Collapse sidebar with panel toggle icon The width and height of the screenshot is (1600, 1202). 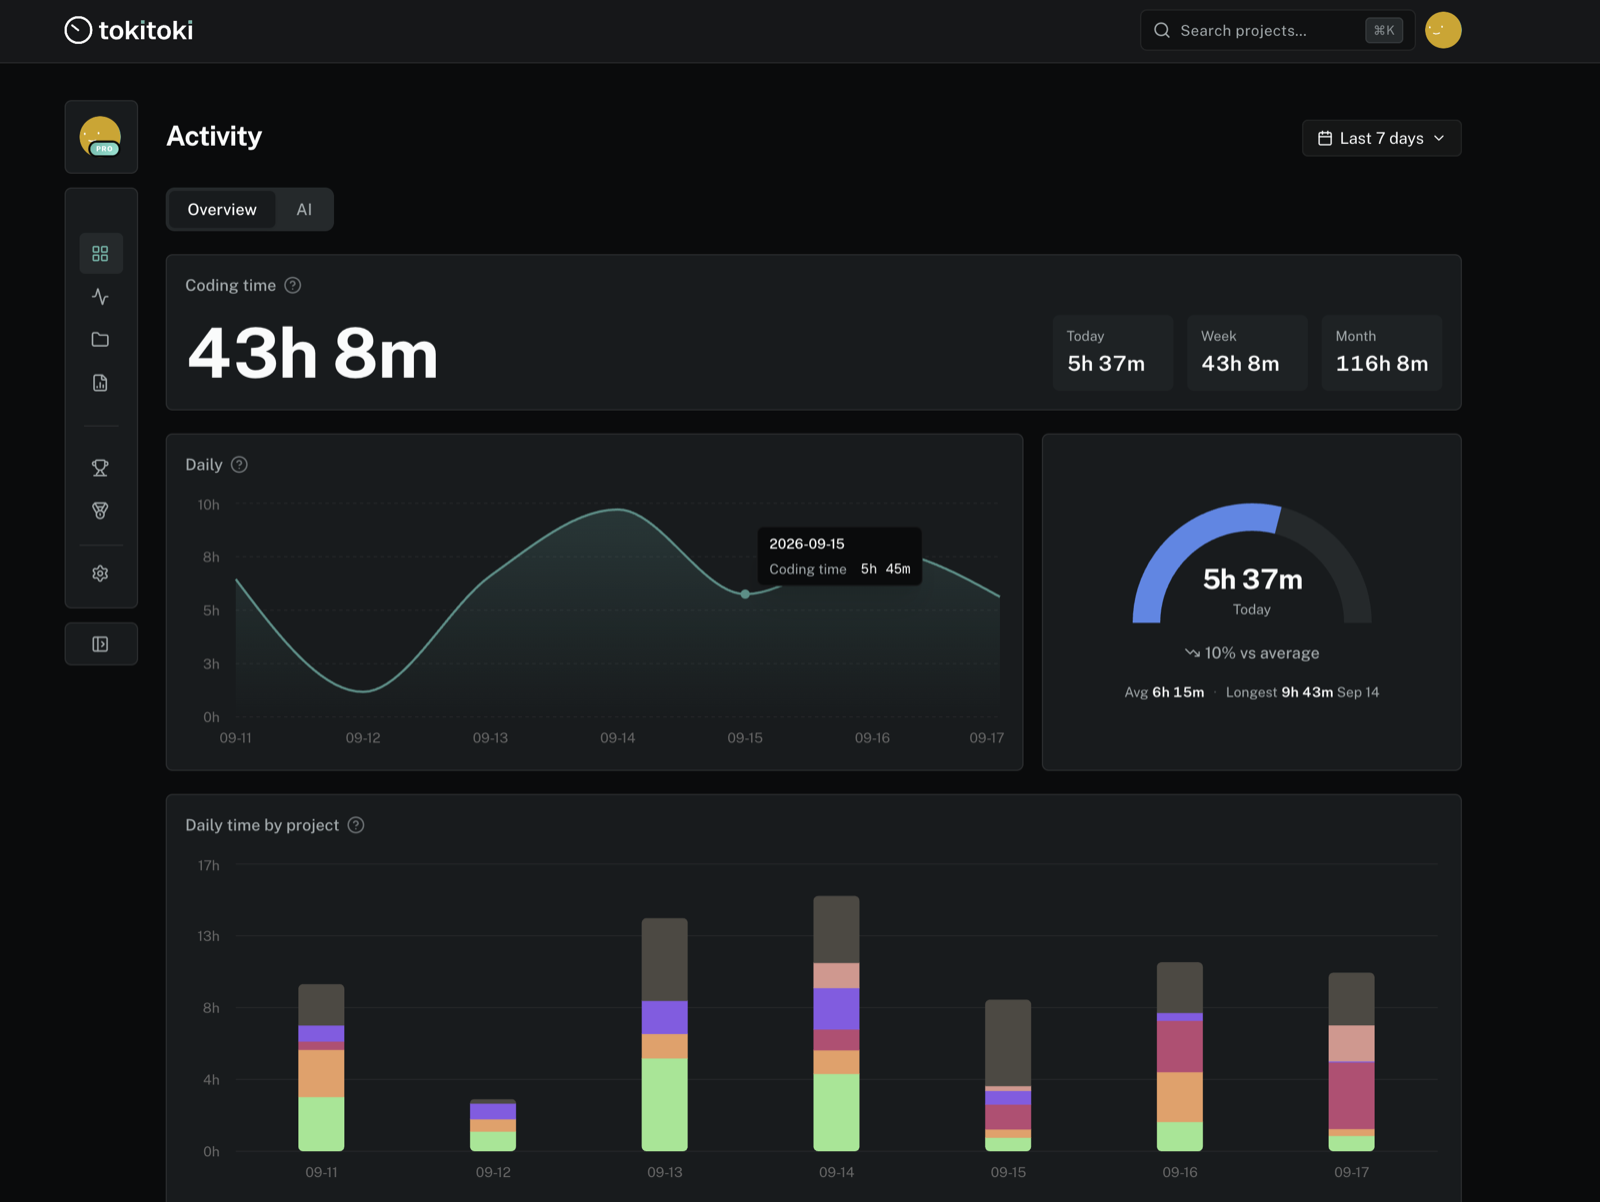point(101,644)
